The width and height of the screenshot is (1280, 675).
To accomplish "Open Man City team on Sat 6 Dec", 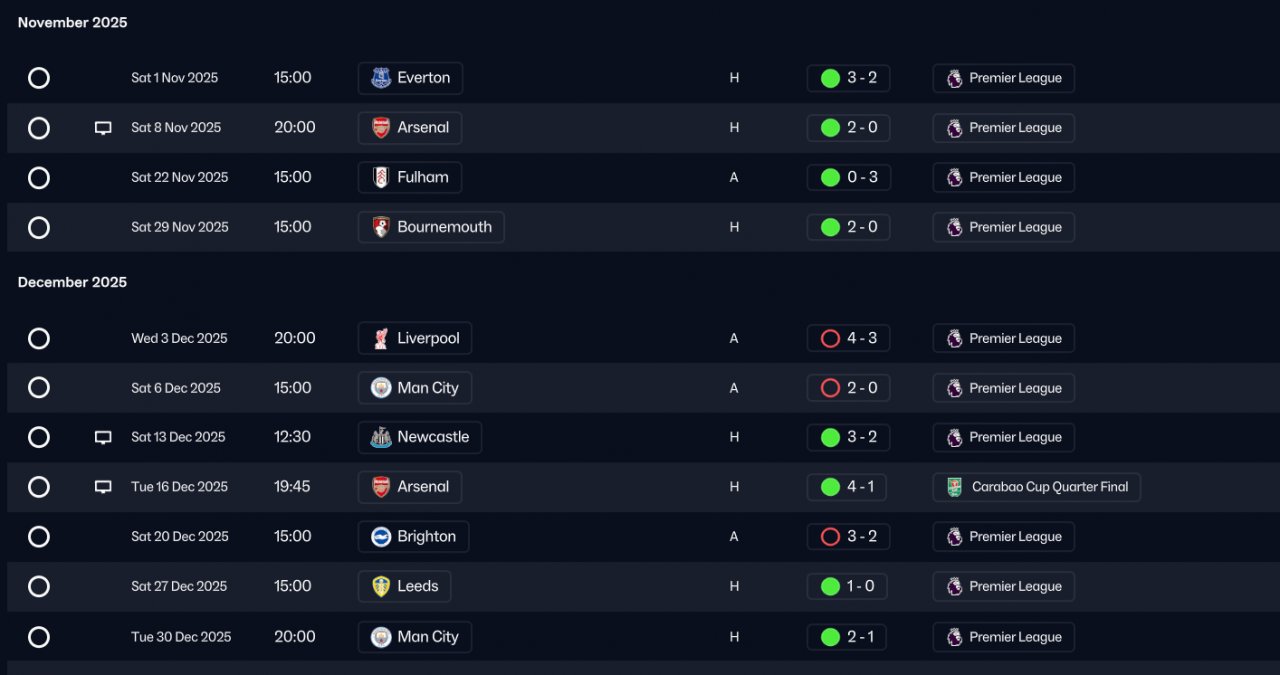I will click(x=415, y=388).
